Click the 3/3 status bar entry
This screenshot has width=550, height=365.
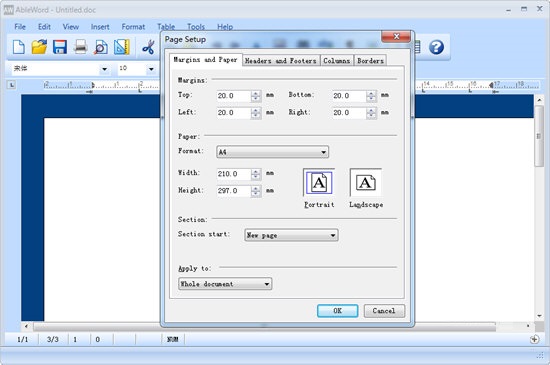[53, 339]
